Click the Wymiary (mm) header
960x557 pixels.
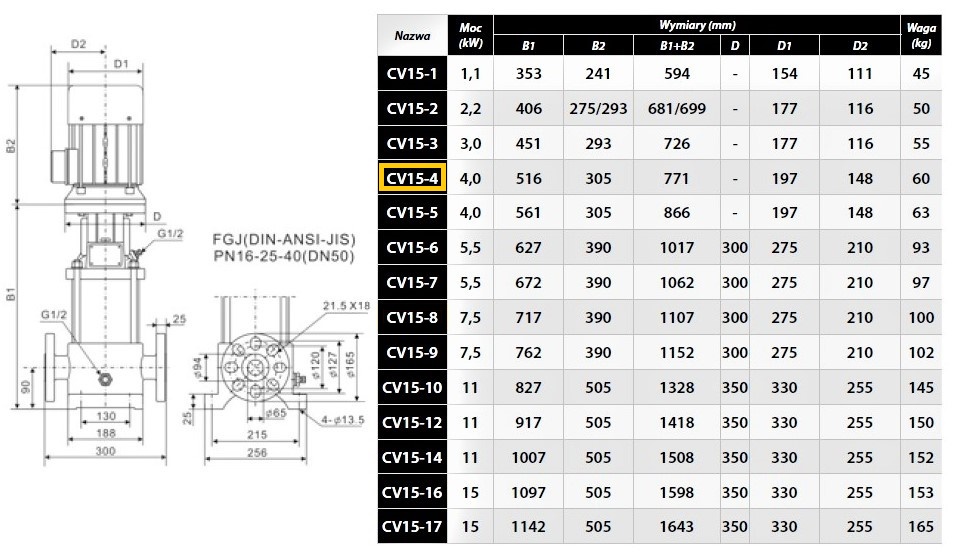[697, 25]
